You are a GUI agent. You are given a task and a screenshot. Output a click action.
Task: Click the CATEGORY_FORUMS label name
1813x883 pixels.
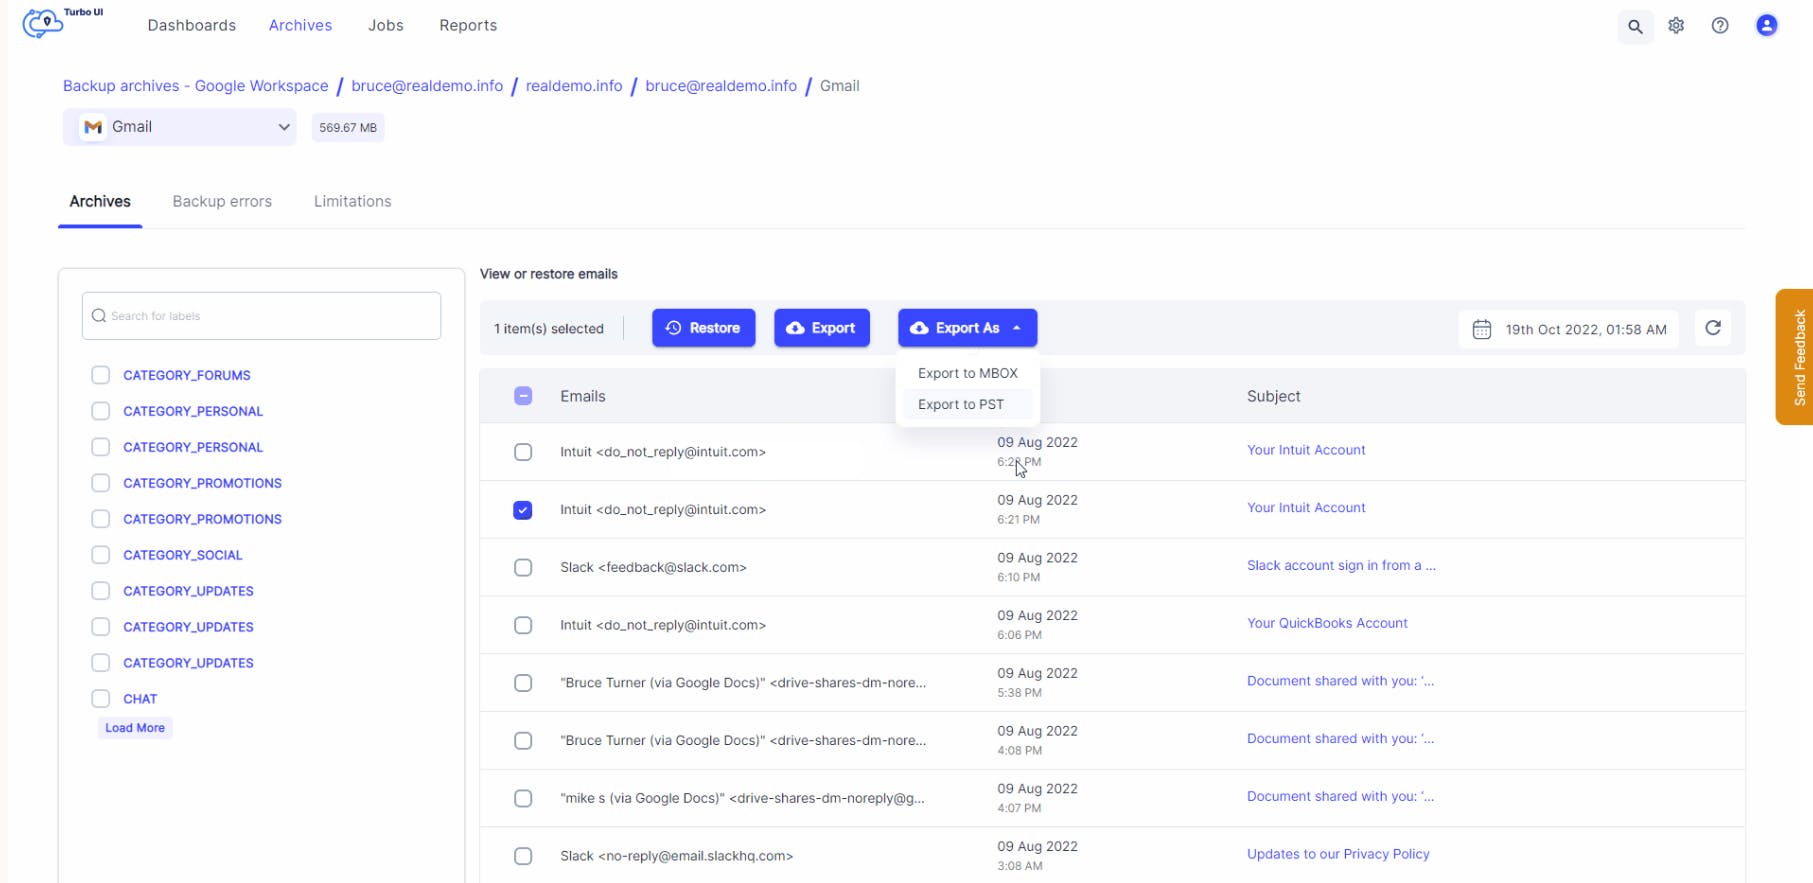click(x=187, y=375)
